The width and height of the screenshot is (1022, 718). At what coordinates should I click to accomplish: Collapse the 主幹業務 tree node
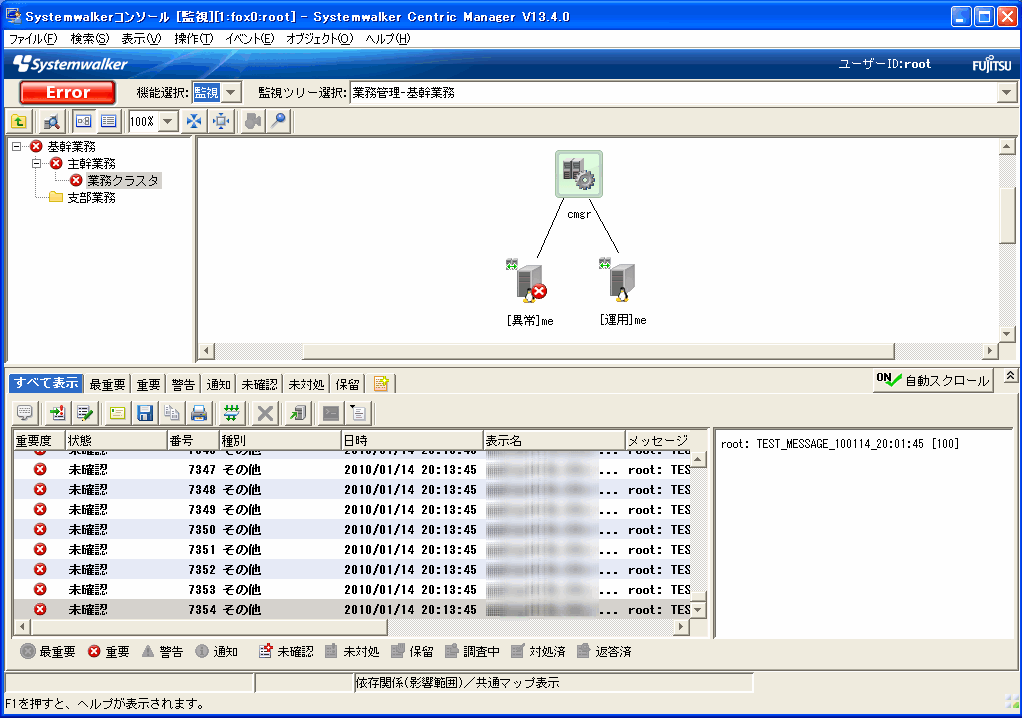[36, 164]
